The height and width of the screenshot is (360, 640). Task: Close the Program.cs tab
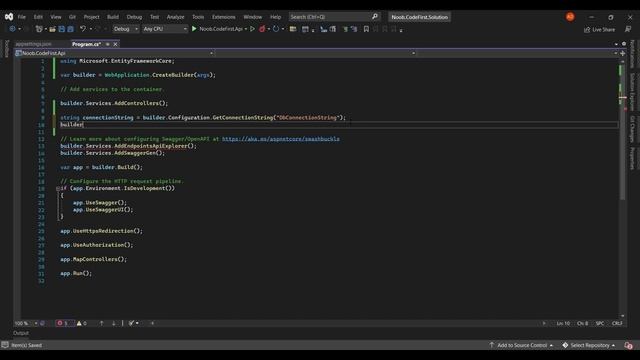pyautogui.click(x=116, y=44)
